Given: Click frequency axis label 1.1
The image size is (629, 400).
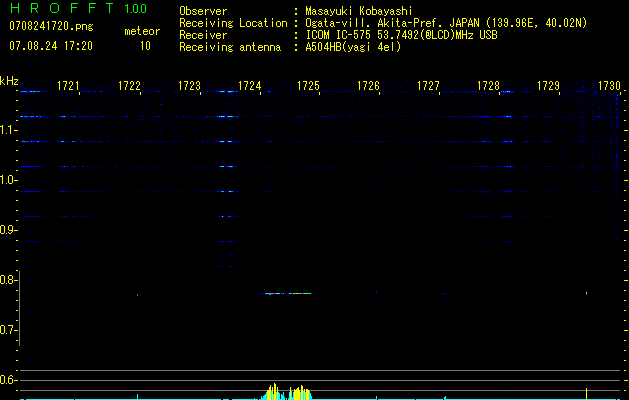Looking at the screenshot, I should pyautogui.click(x=7, y=130).
